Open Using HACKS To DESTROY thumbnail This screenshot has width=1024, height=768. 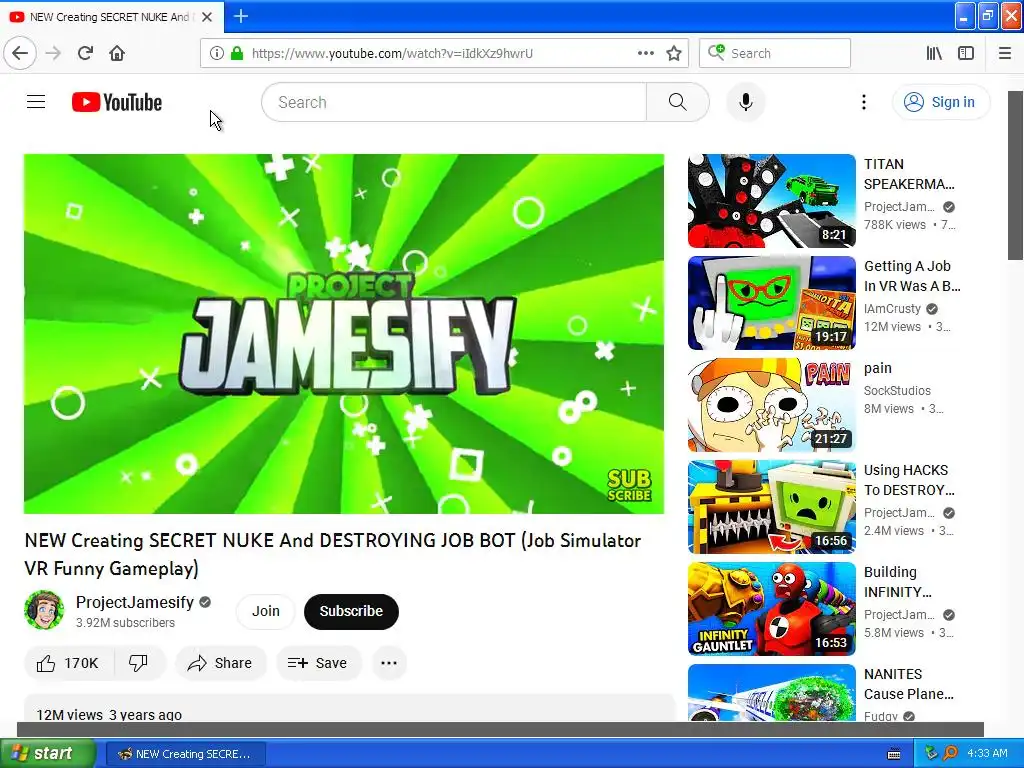pyautogui.click(x=771, y=507)
